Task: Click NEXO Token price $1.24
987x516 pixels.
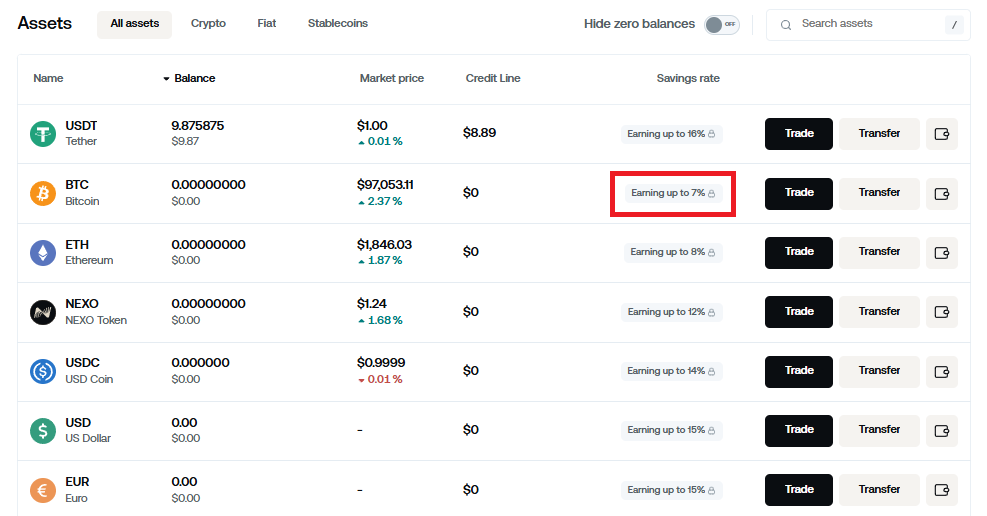Action: 371,304
